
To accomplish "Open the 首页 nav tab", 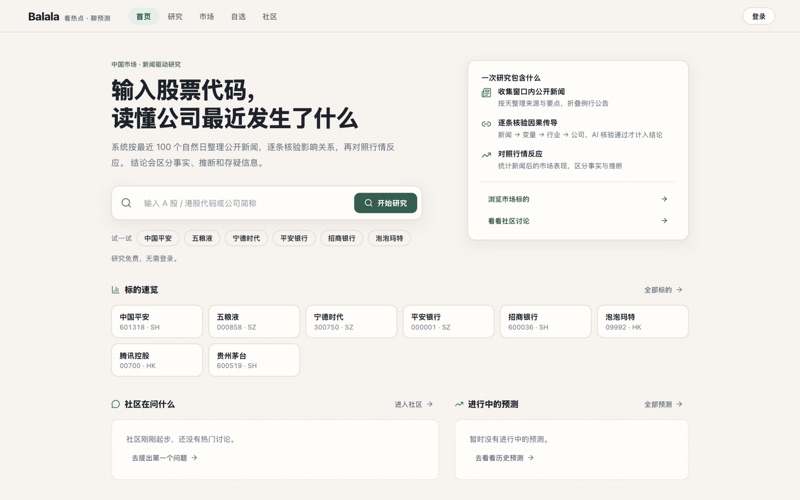I will [x=143, y=17].
